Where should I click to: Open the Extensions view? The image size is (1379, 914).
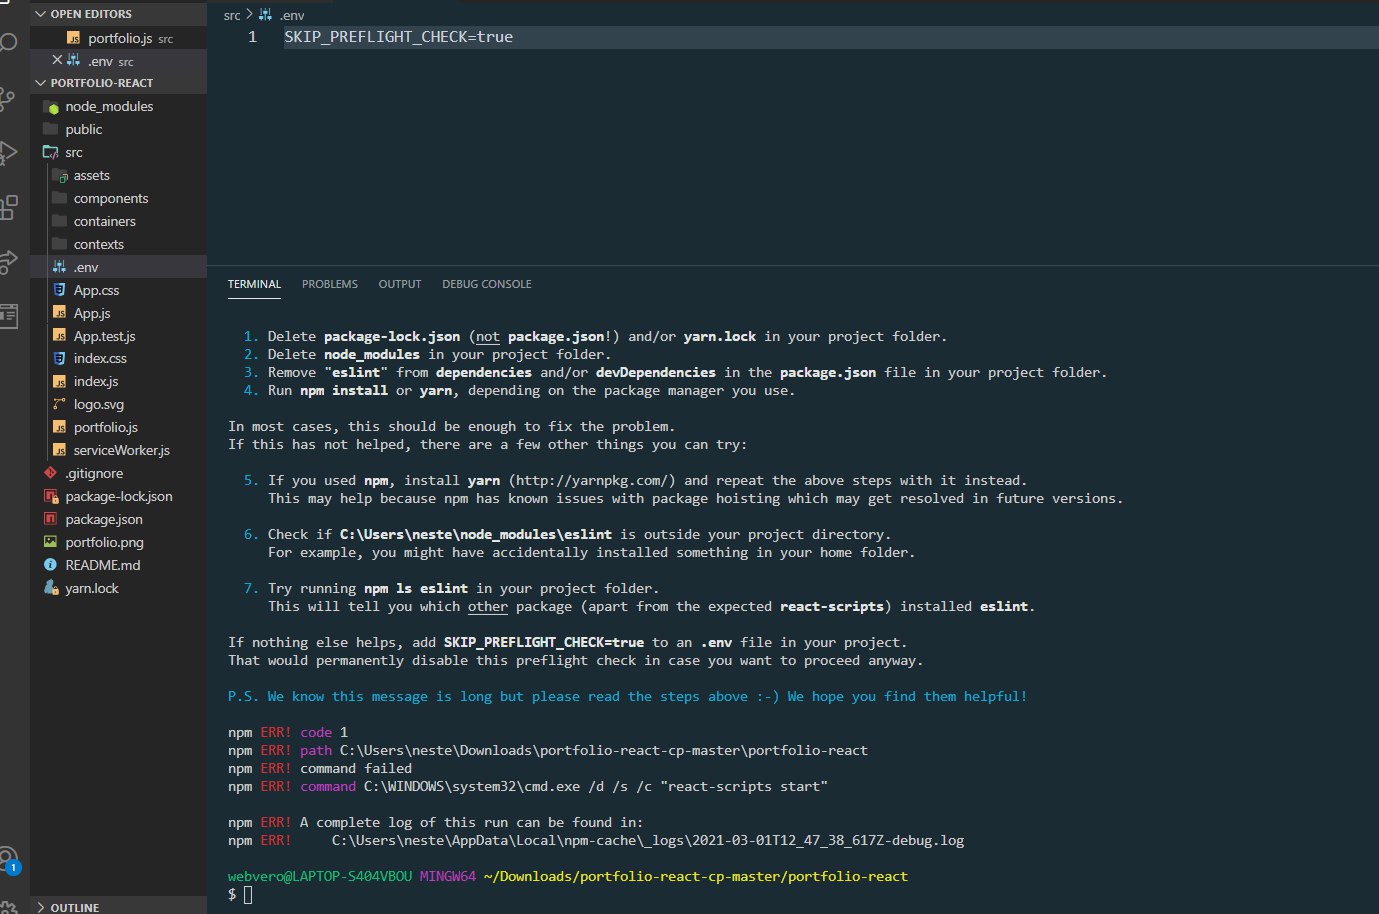[8, 207]
